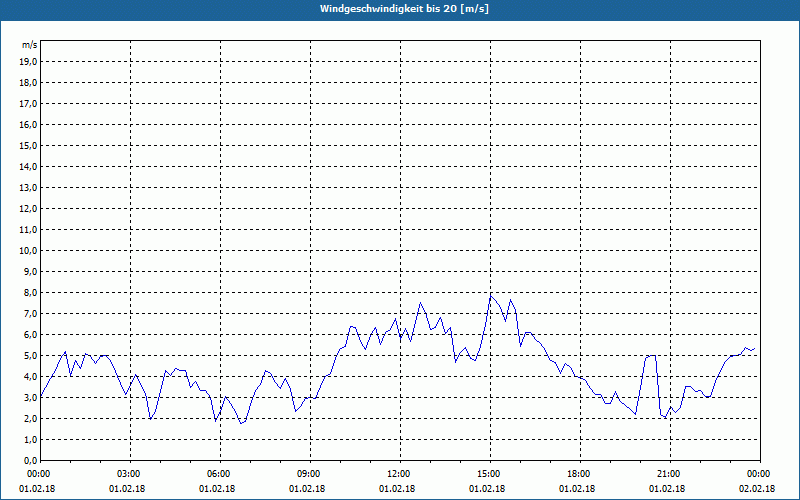This screenshot has width=800, height=500.
Task: Select the '3,0' y-axis label
Action: (31, 397)
